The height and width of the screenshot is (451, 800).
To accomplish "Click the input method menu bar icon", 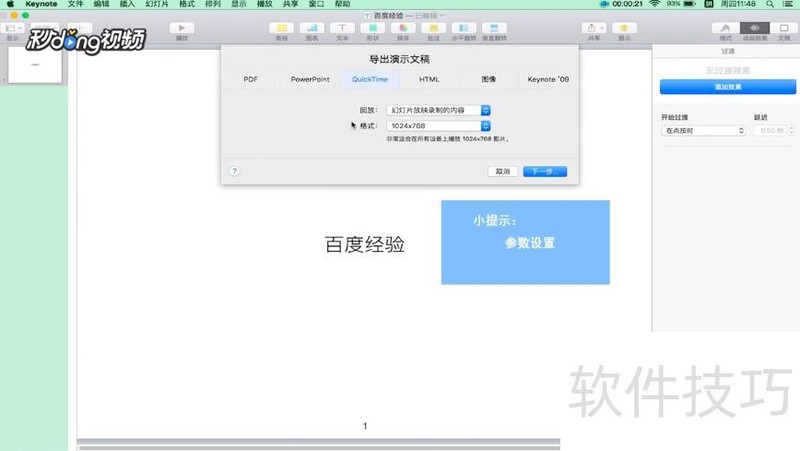I will 709,4.
